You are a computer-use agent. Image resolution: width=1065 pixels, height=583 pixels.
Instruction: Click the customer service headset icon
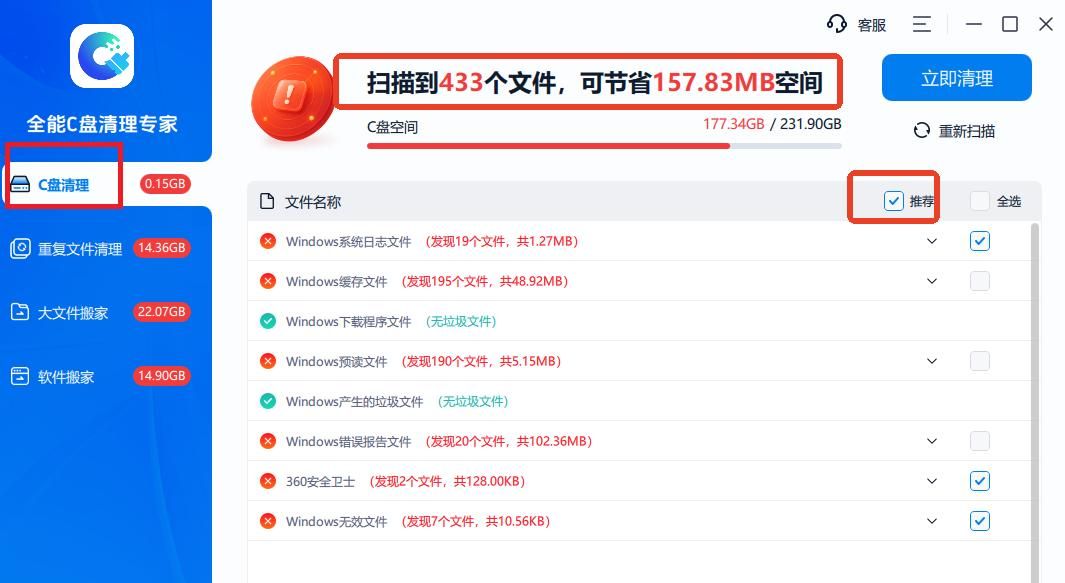tap(835, 23)
